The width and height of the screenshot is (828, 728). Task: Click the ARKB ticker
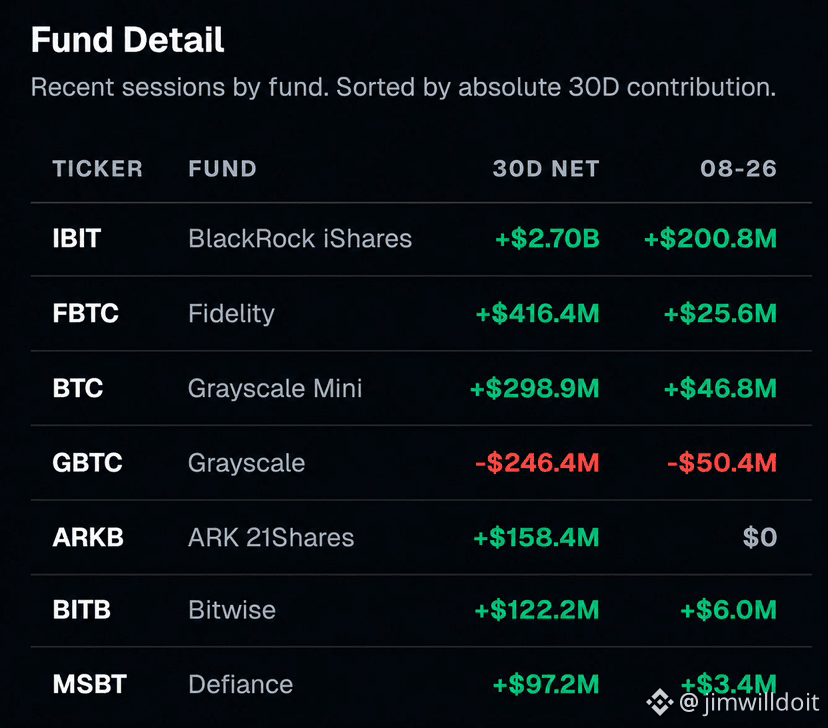tap(88, 537)
